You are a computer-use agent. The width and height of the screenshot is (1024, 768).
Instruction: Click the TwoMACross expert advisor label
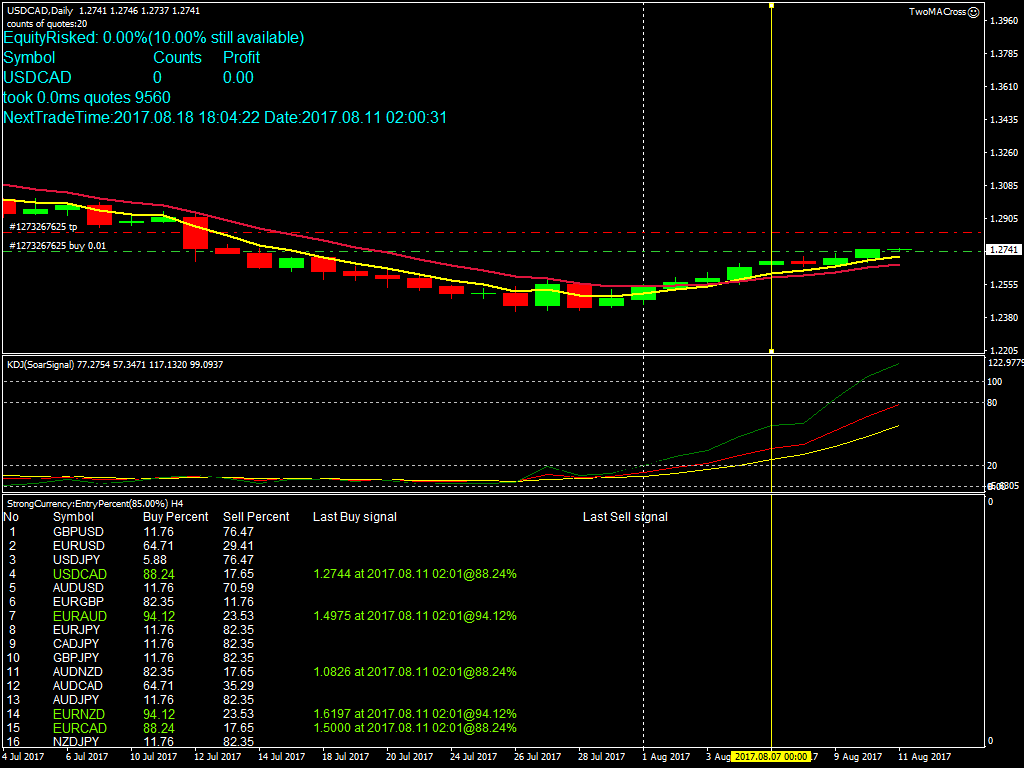click(x=937, y=12)
